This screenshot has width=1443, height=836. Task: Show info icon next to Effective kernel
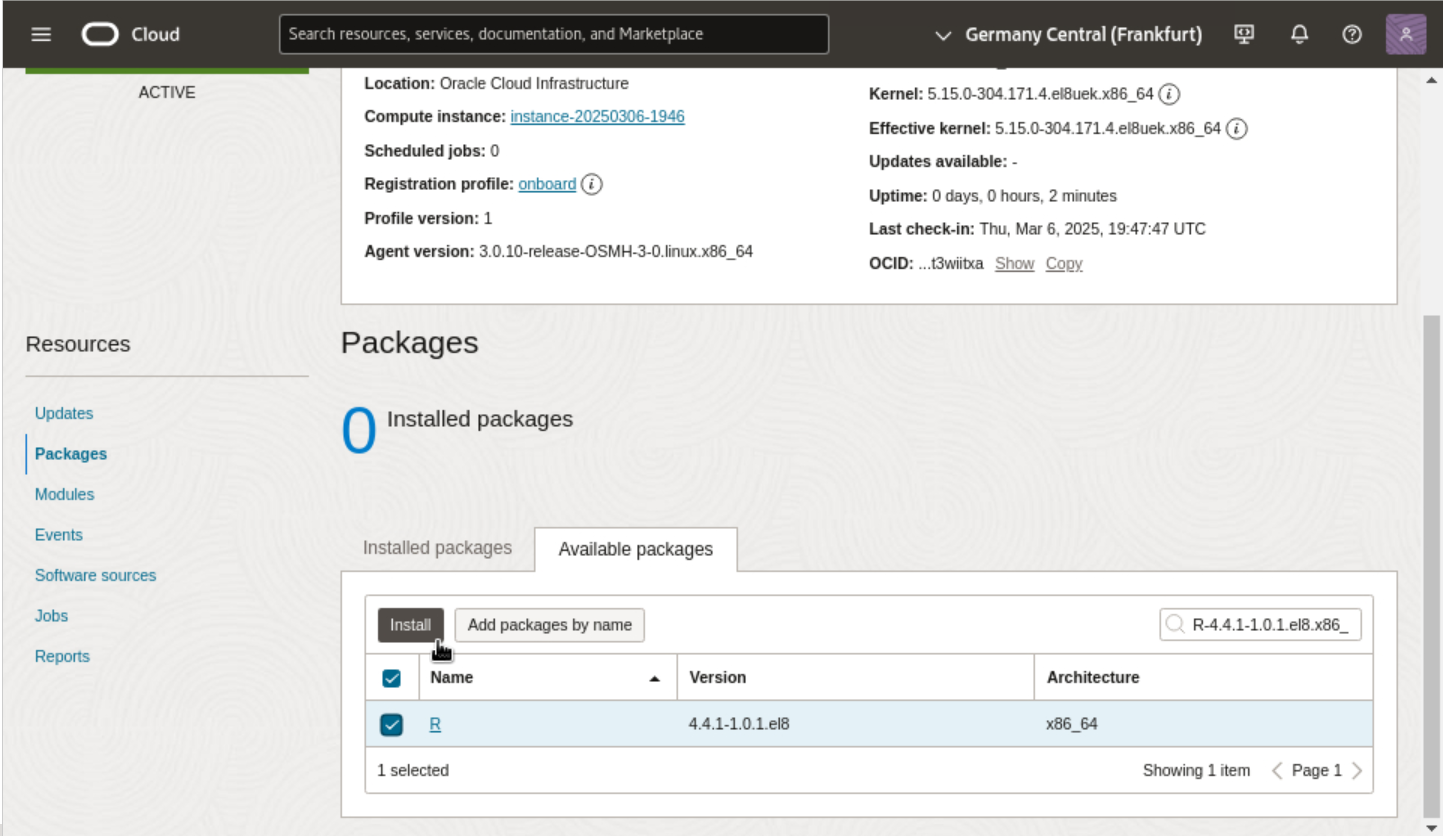(x=1237, y=129)
